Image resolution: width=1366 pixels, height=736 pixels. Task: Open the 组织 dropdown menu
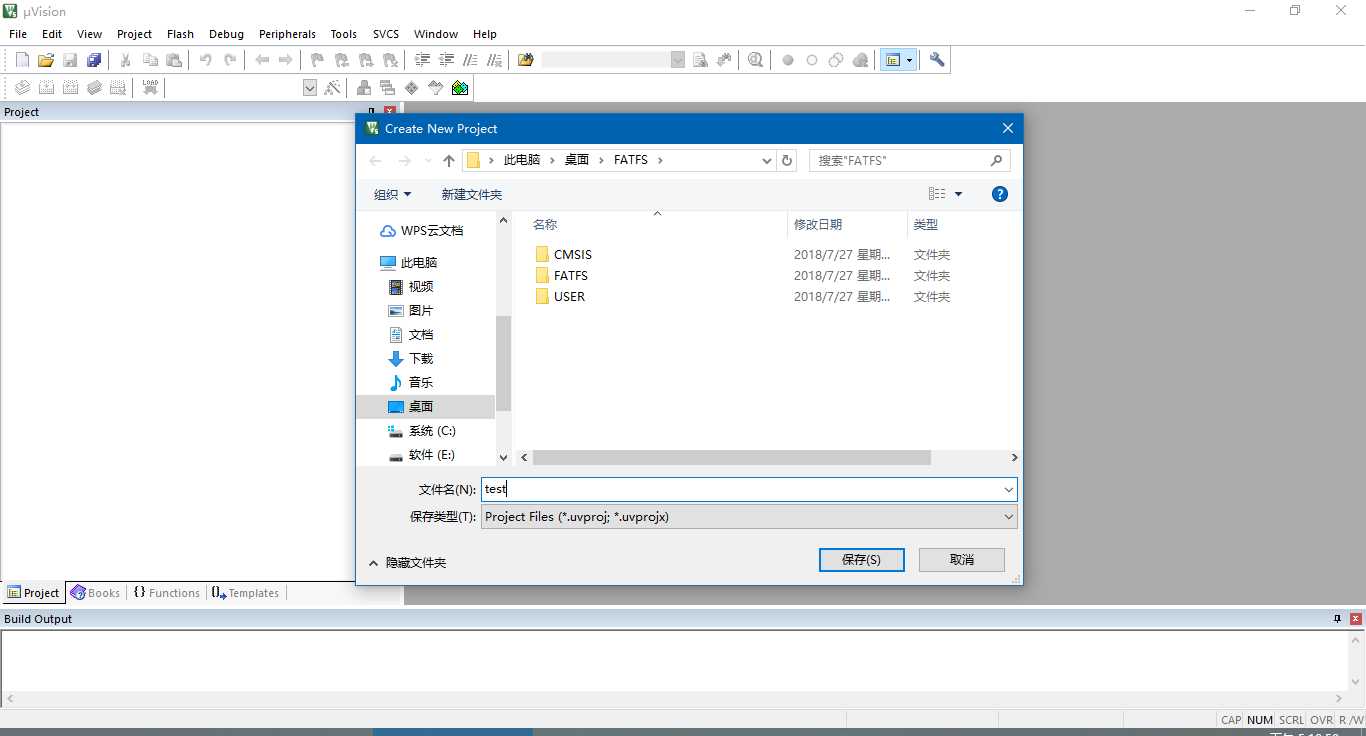tap(392, 194)
